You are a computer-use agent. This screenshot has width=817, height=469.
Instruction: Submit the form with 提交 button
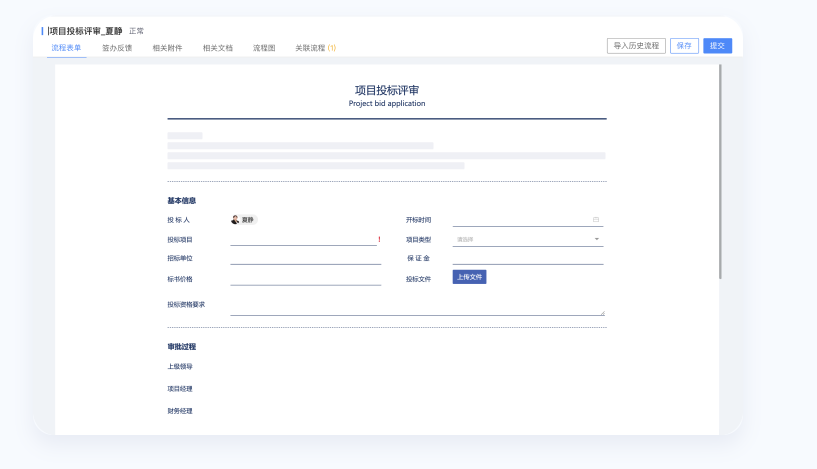pos(717,46)
